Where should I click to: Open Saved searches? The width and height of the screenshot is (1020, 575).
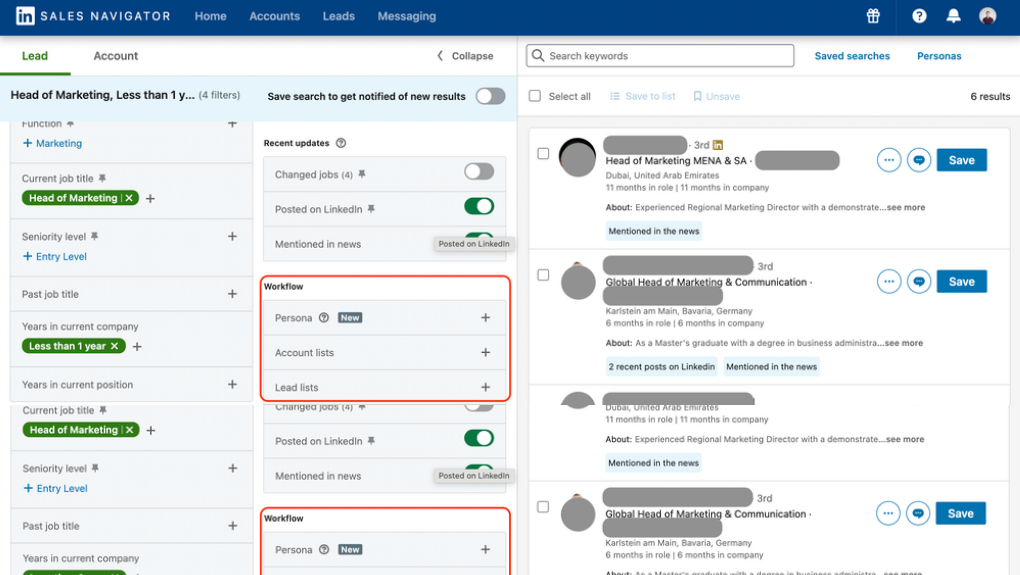(852, 56)
